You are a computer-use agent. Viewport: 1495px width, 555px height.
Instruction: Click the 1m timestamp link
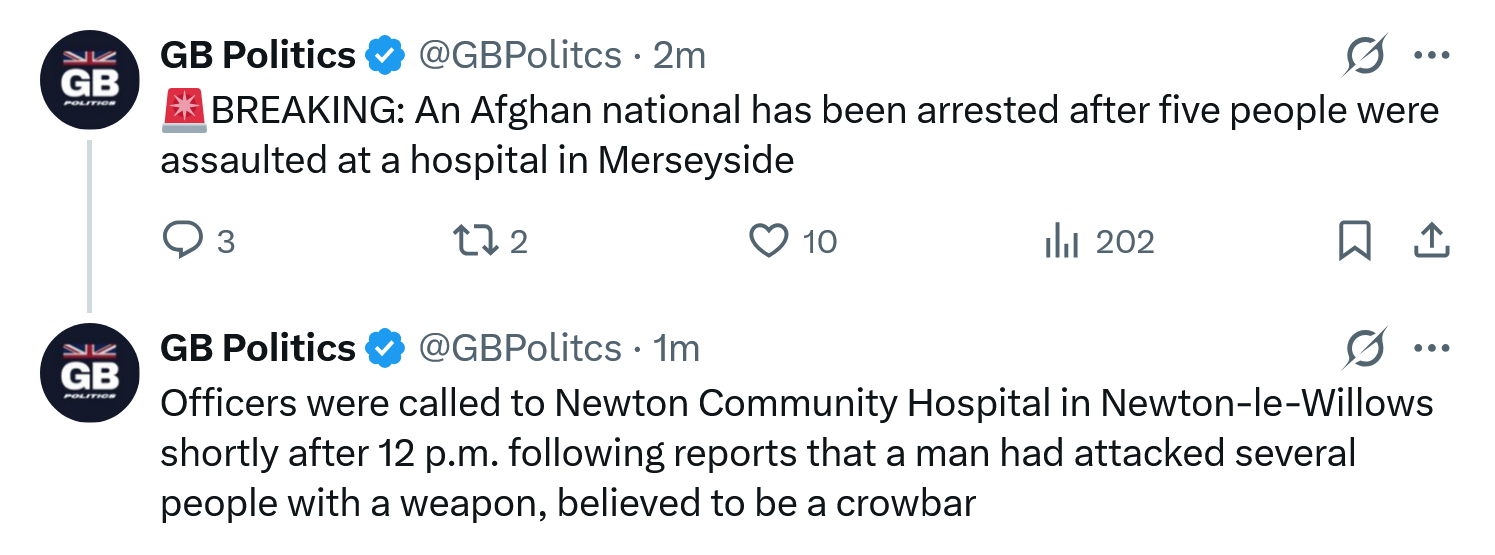[x=676, y=348]
